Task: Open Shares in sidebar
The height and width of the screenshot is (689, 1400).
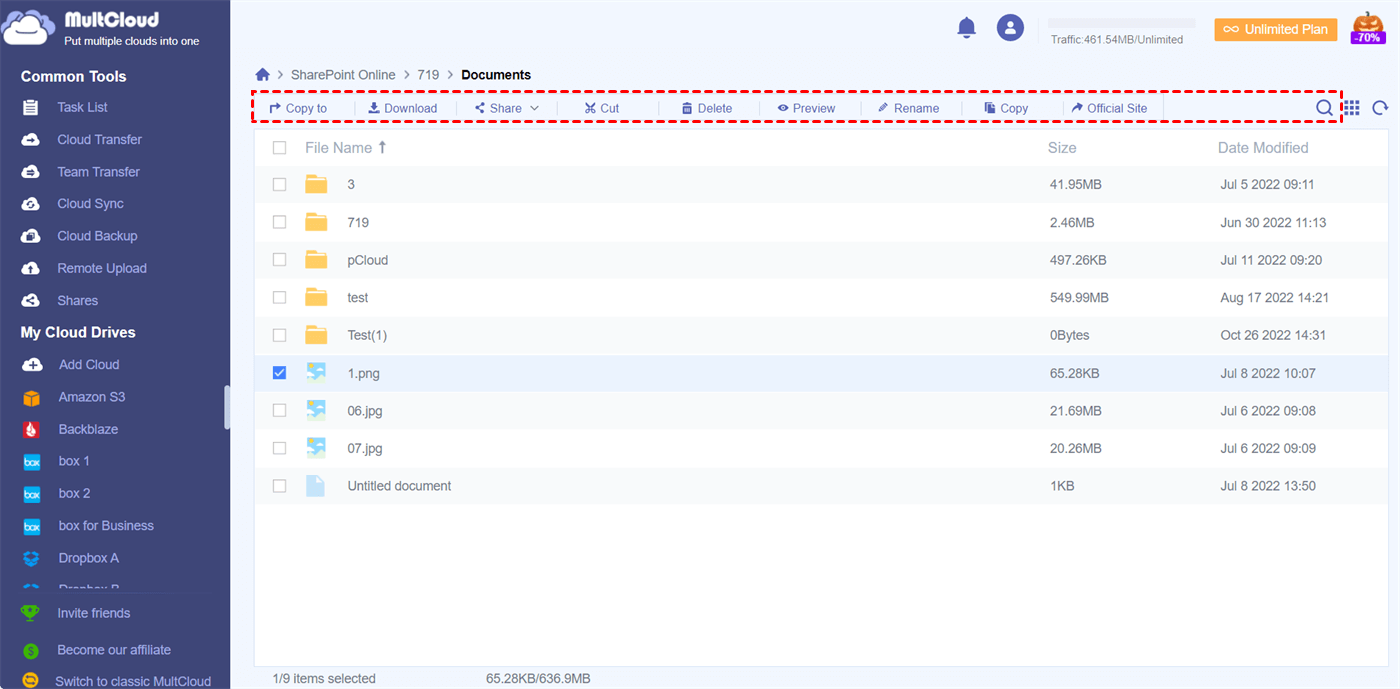Action: pos(77,300)
